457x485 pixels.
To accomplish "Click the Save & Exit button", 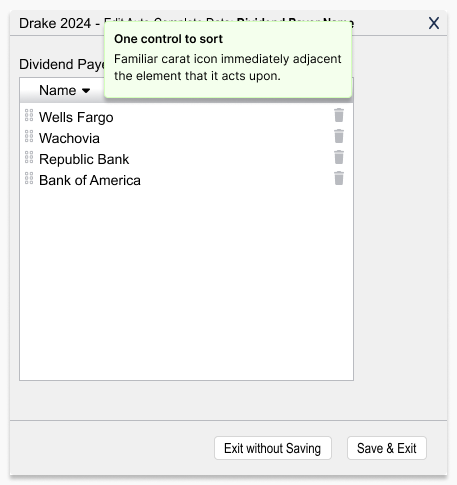I will 387,448.
